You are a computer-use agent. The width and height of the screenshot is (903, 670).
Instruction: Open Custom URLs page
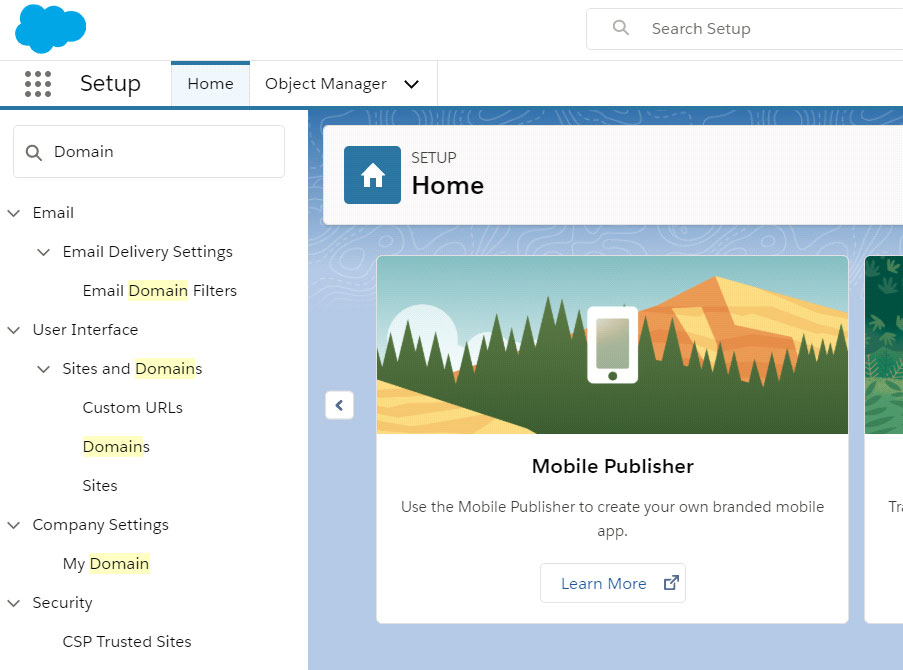[132, 408]
